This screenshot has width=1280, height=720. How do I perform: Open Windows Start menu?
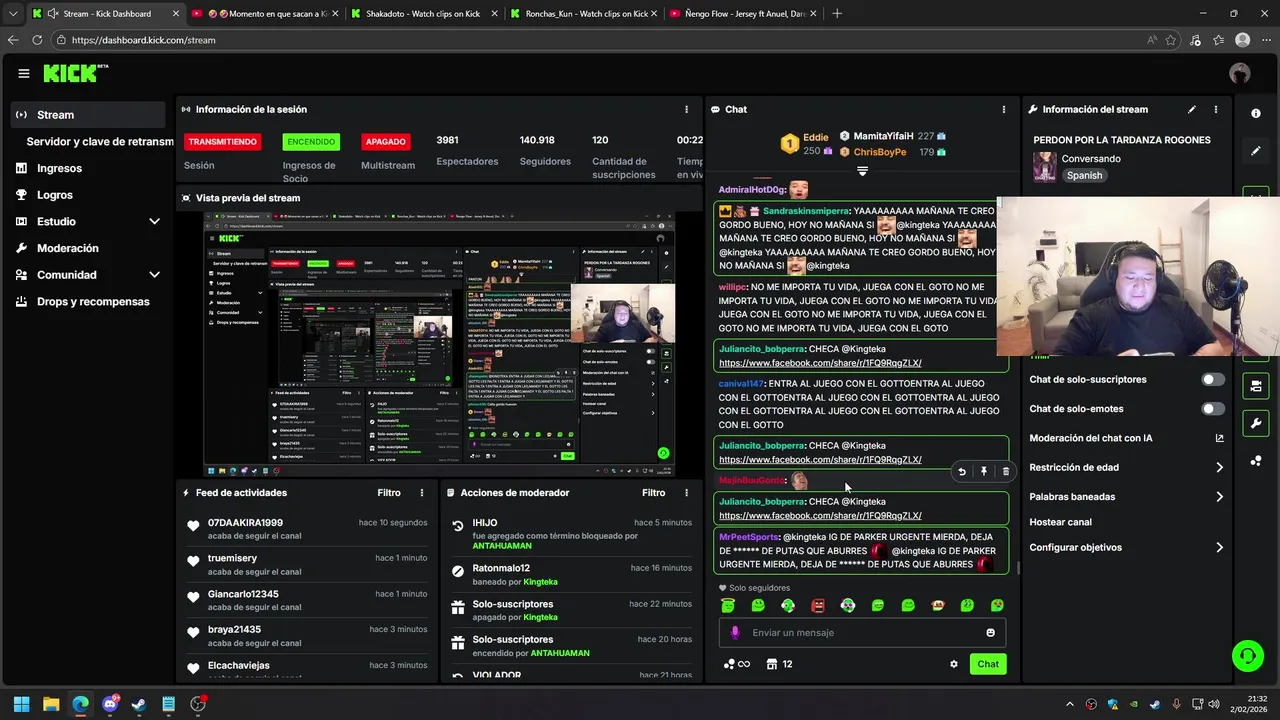pos(21,704)
